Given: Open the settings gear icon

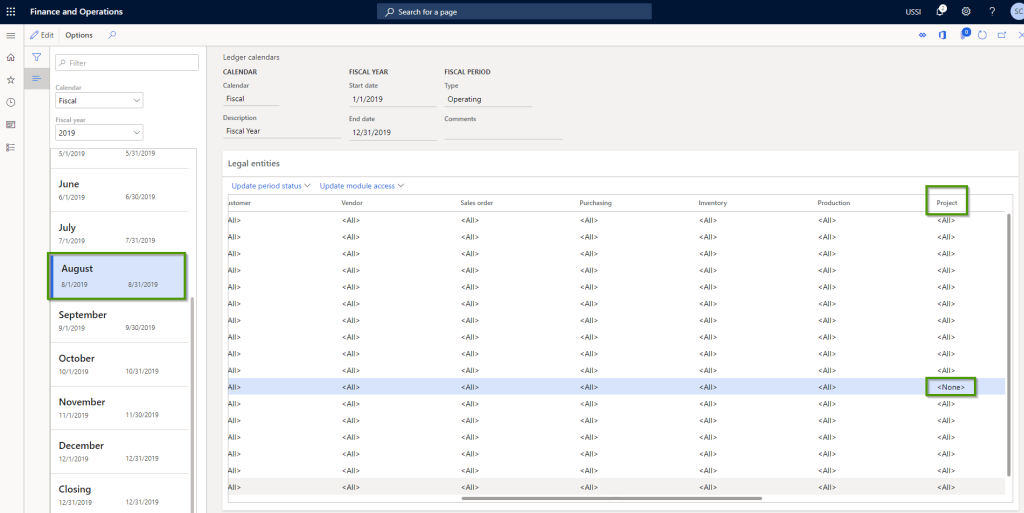Looking at the screenshot, I should (x=966, y=11).
